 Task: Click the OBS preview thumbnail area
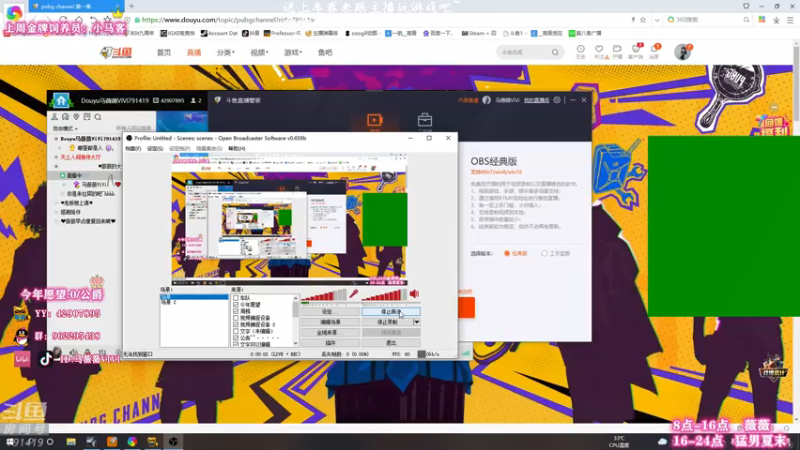click(x=289, y=219)
